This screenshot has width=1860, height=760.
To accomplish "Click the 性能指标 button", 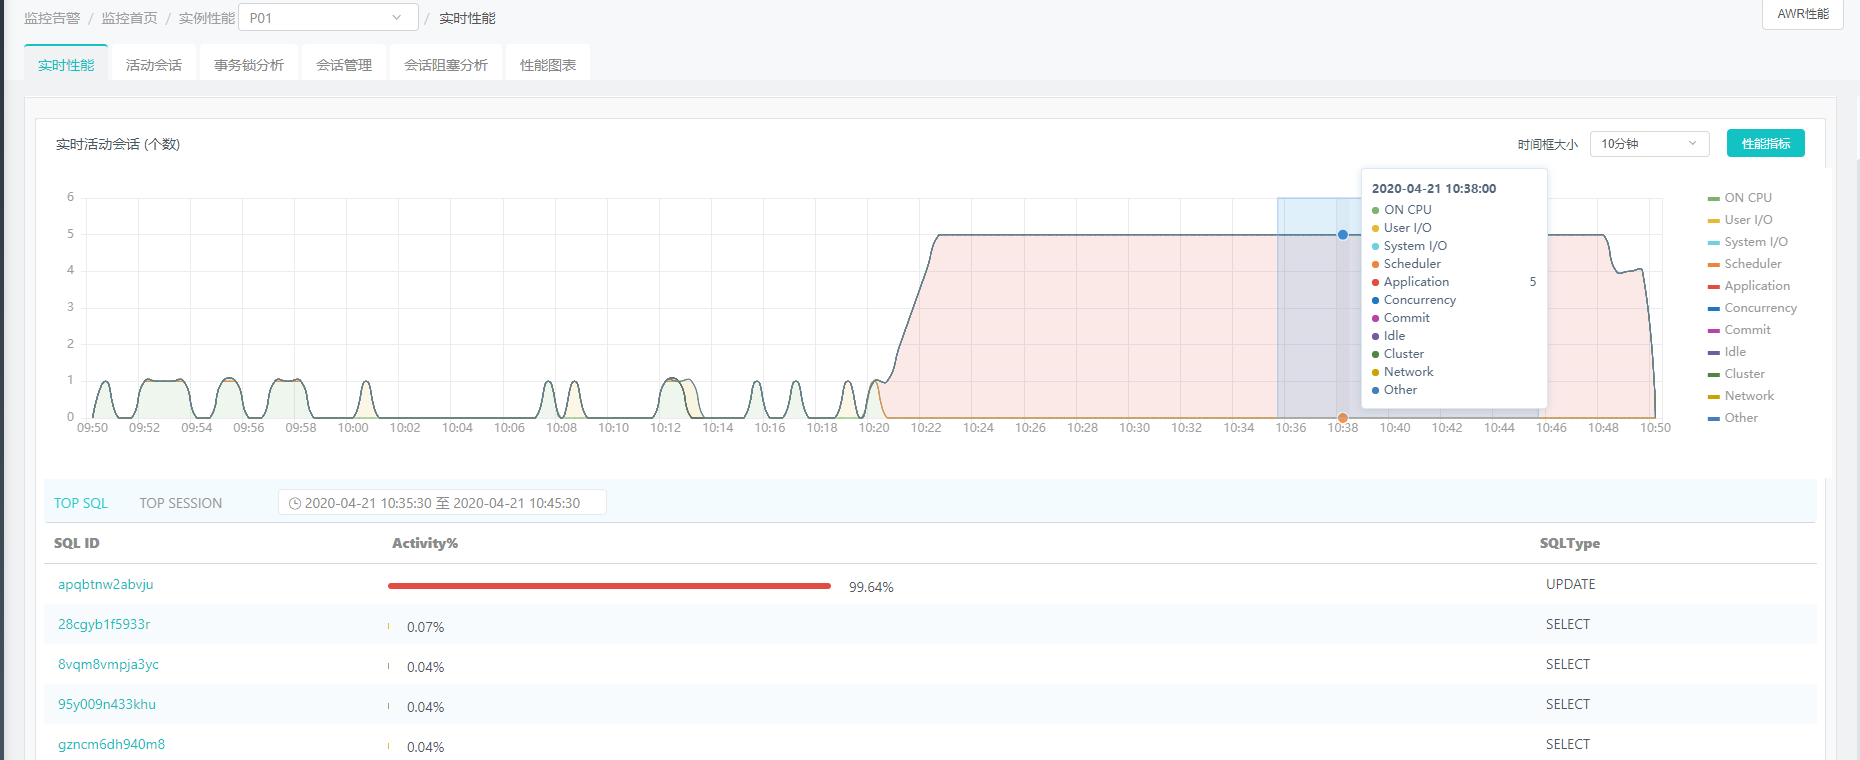I will [x=1766, y=143].
